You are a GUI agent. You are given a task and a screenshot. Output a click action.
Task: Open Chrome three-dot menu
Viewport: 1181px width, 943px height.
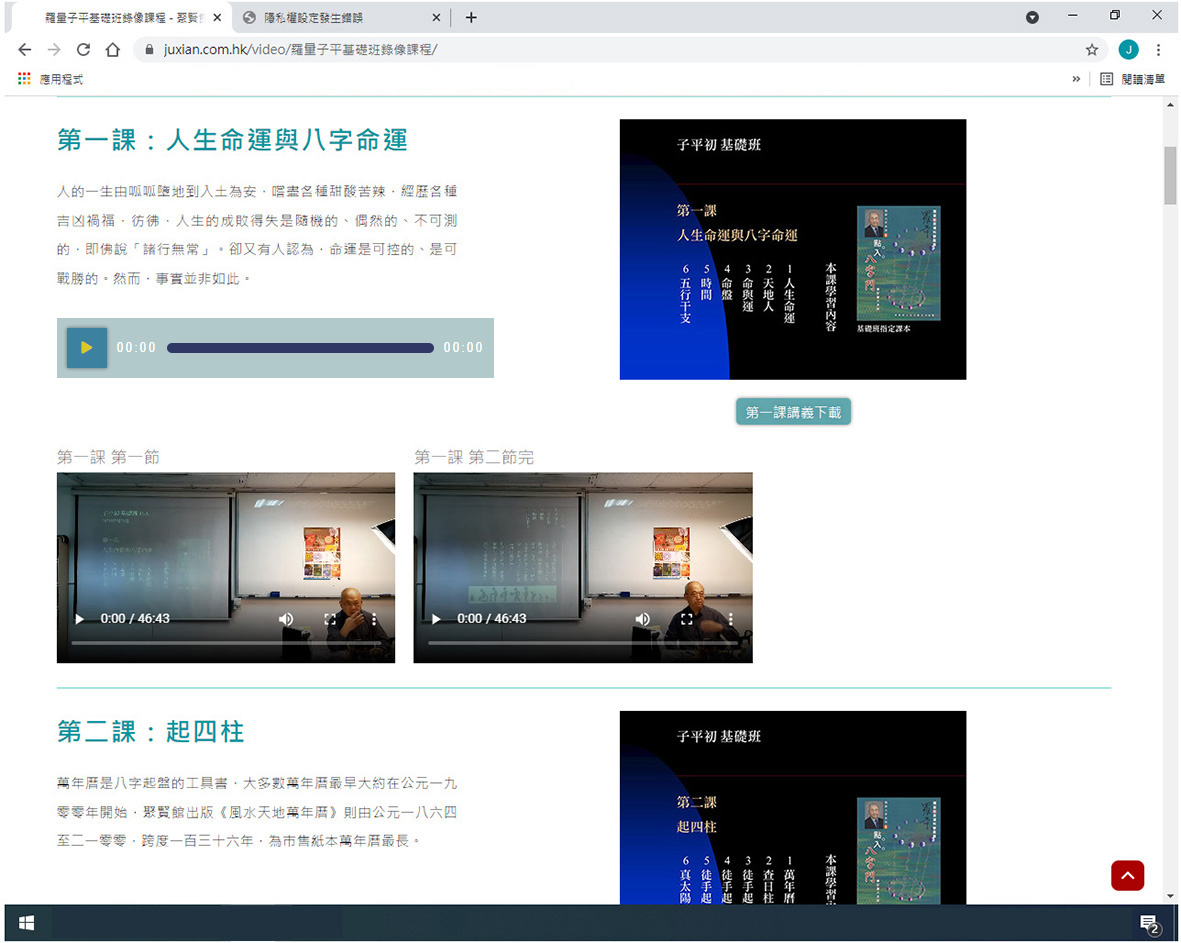[x=1158, y=50]
